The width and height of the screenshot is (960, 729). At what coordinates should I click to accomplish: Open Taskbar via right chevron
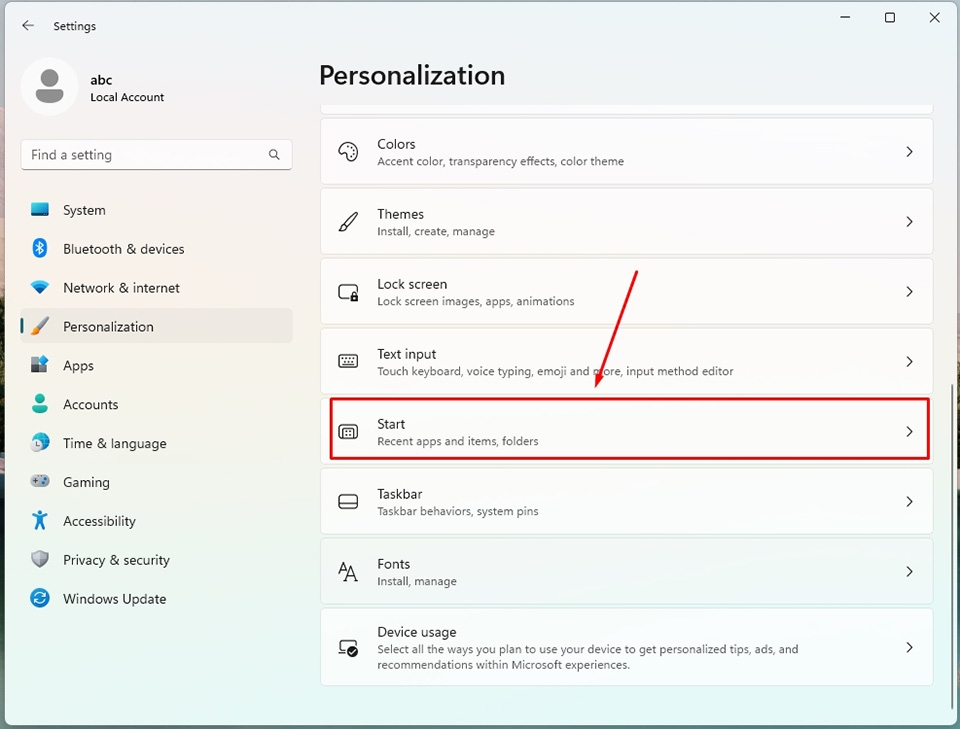pos(909,501)
